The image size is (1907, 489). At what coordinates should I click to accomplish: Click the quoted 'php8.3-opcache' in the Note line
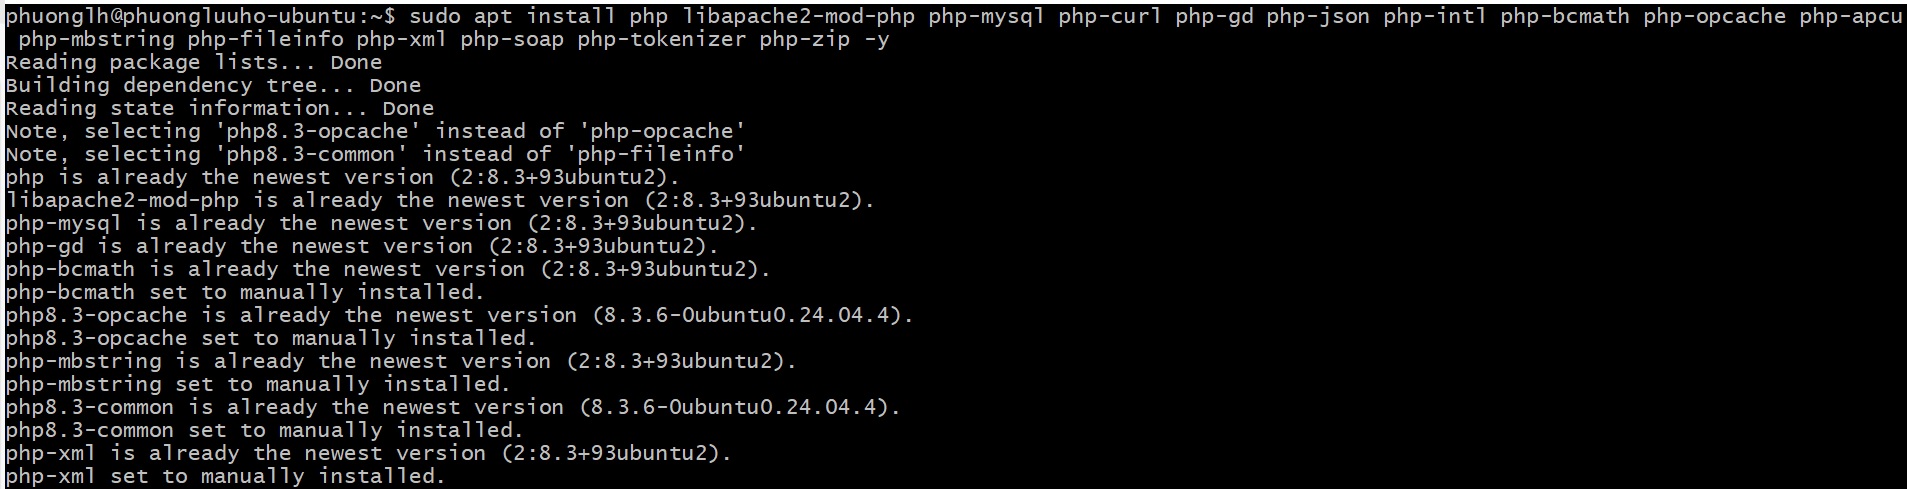pyautogui.click(x=318, y=131)
